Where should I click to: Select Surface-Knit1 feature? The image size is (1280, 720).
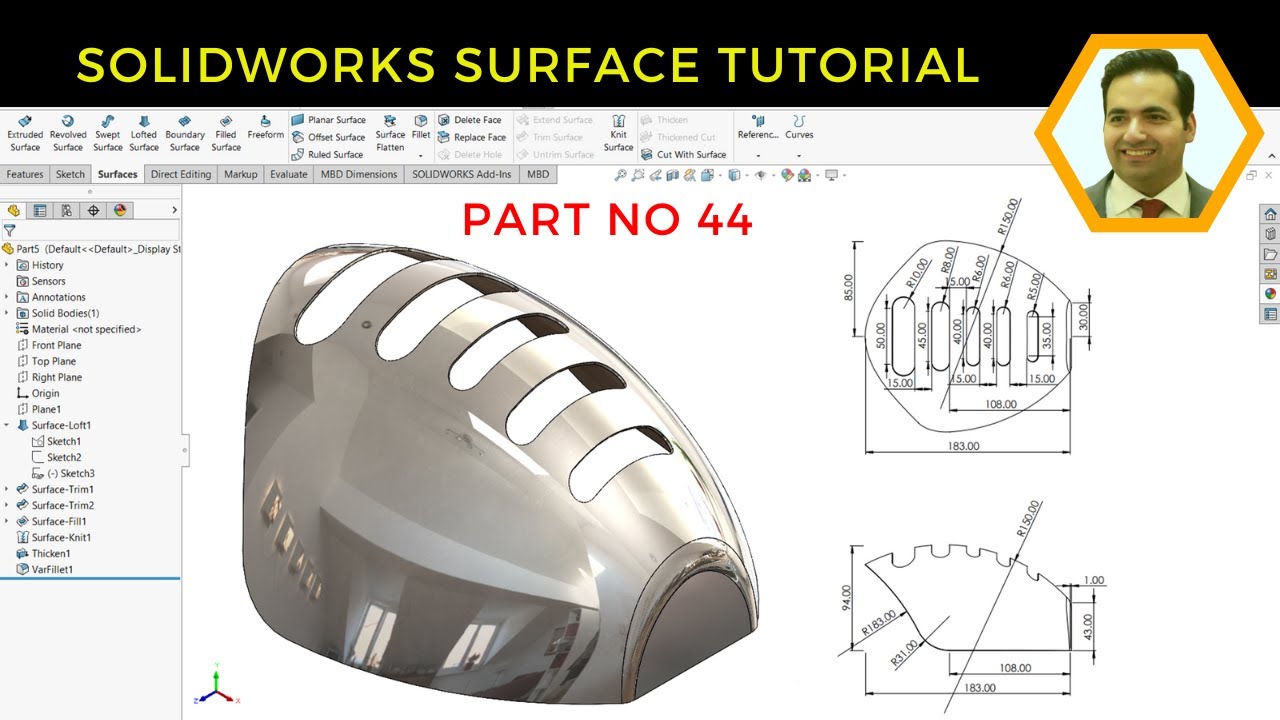click(x=53, y=537)
